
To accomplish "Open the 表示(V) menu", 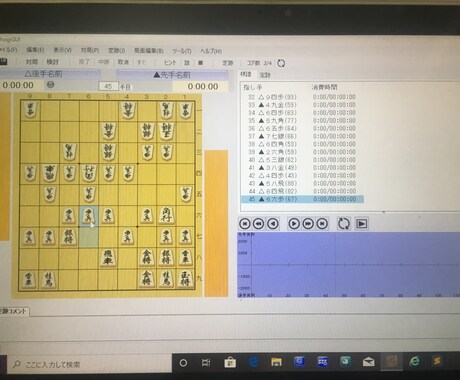I will click(62, 50).
